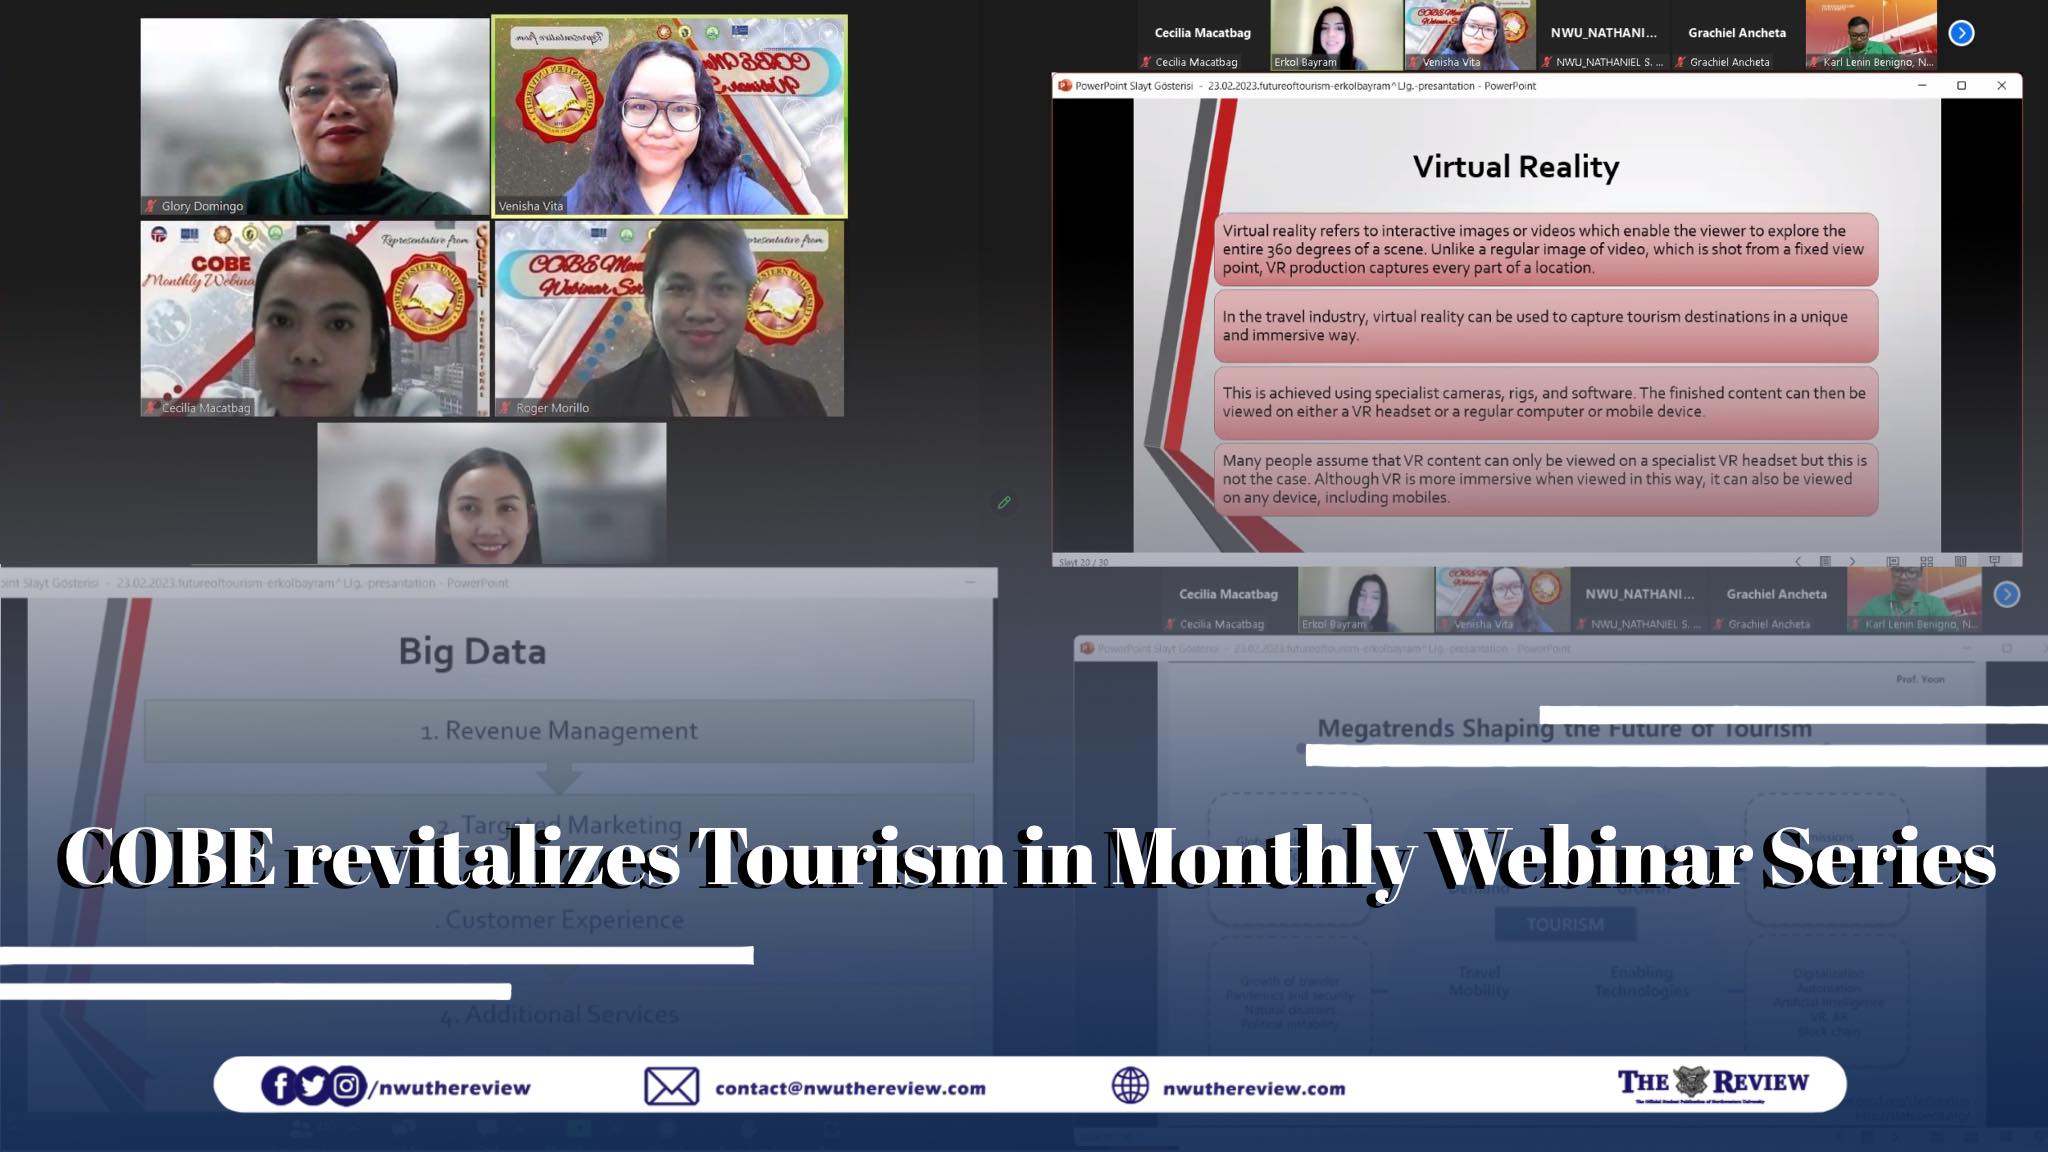2048x1152 pixels.
Task: Select Venisha Vita's thumbnail in top strip
Action: [1469, 35]
